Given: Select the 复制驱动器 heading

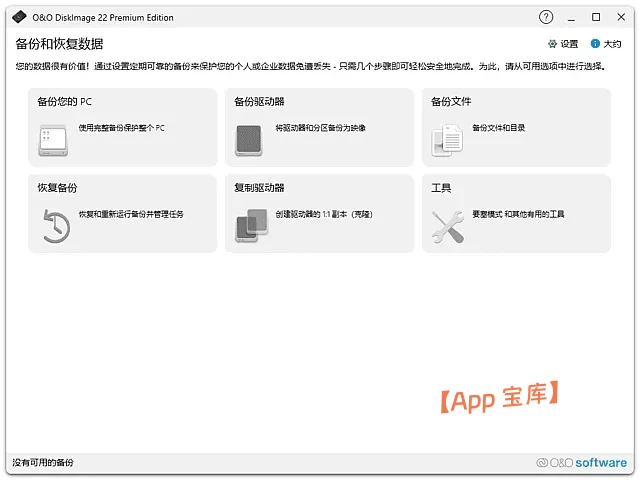Looking at the screenshot, I should tap(259, 188).
